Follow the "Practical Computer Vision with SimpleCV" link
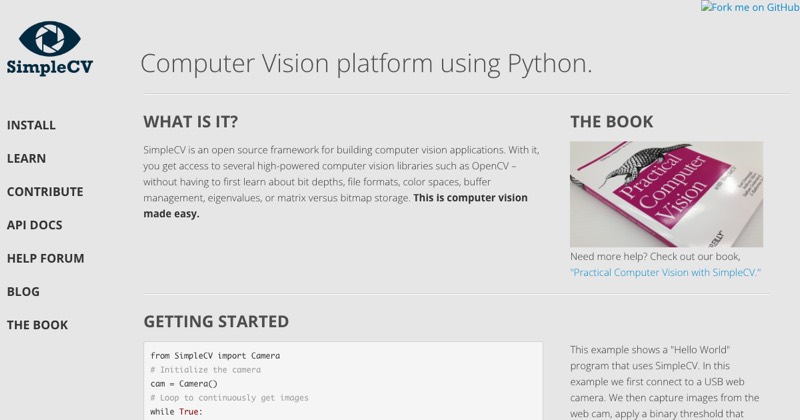This screenshot has width=800, height=420. click(x=665, y=273)
